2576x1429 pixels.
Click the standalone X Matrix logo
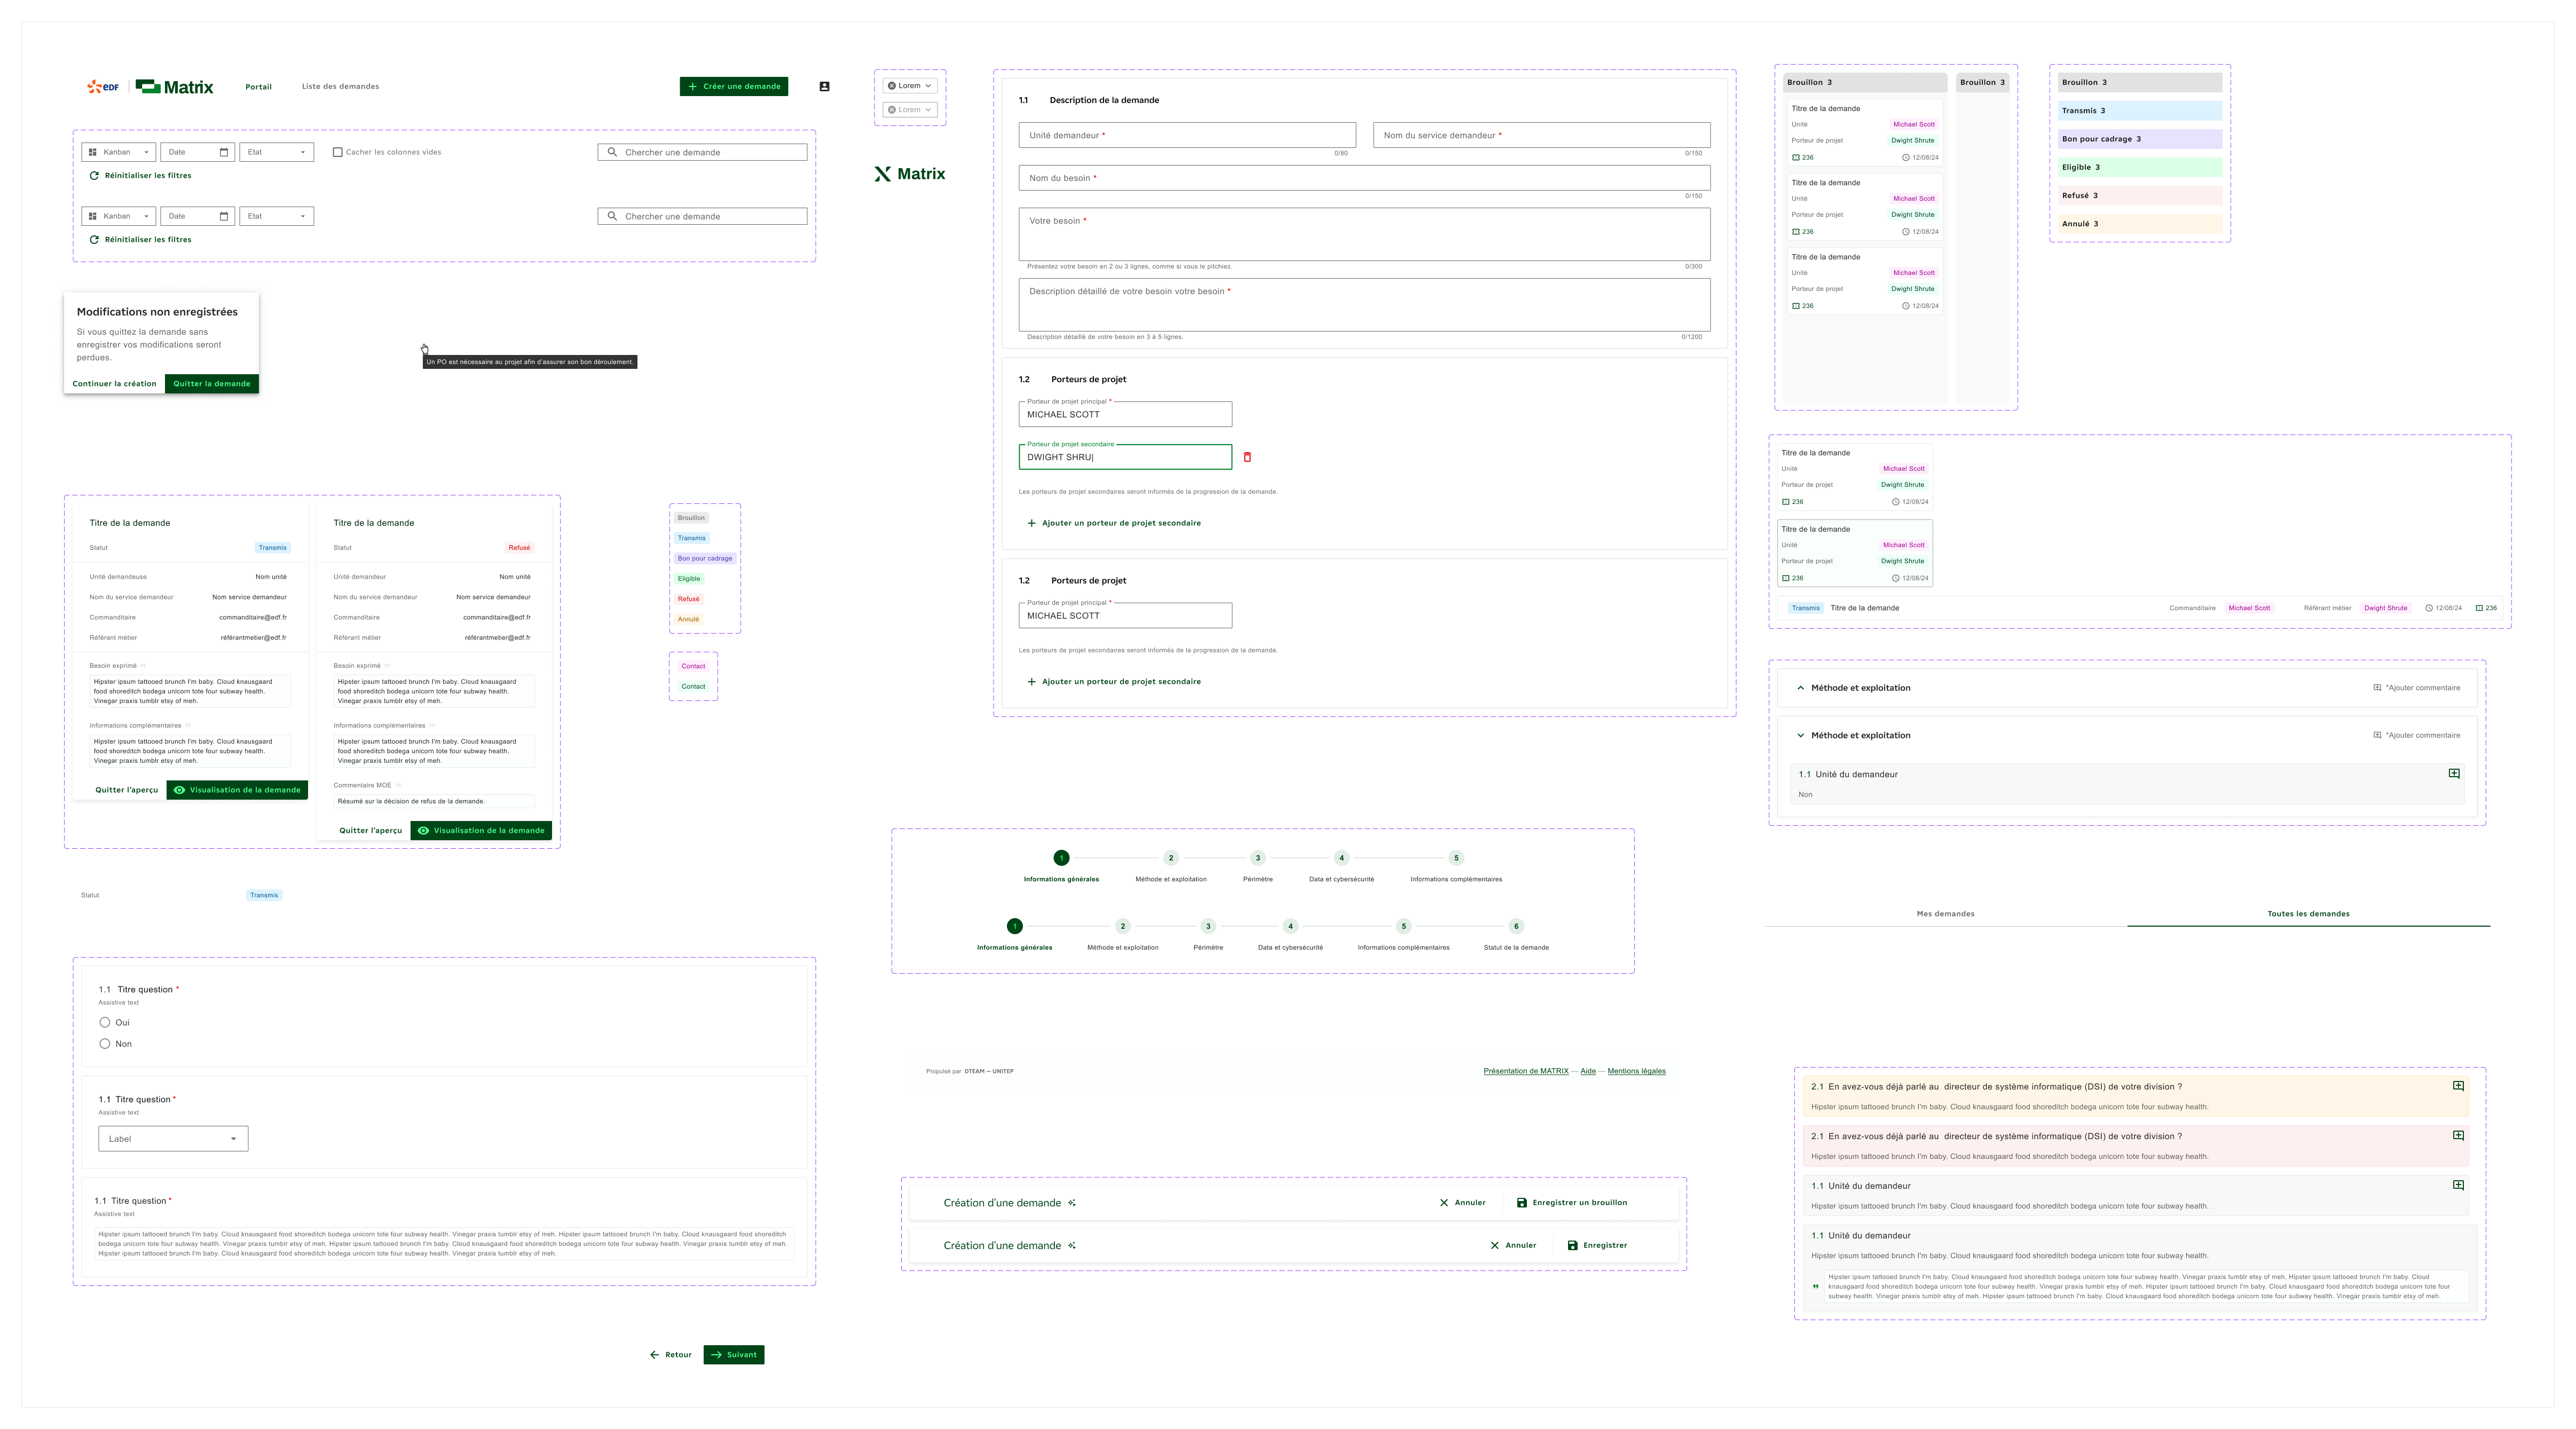pyautogui.click(x=909, y=174)
